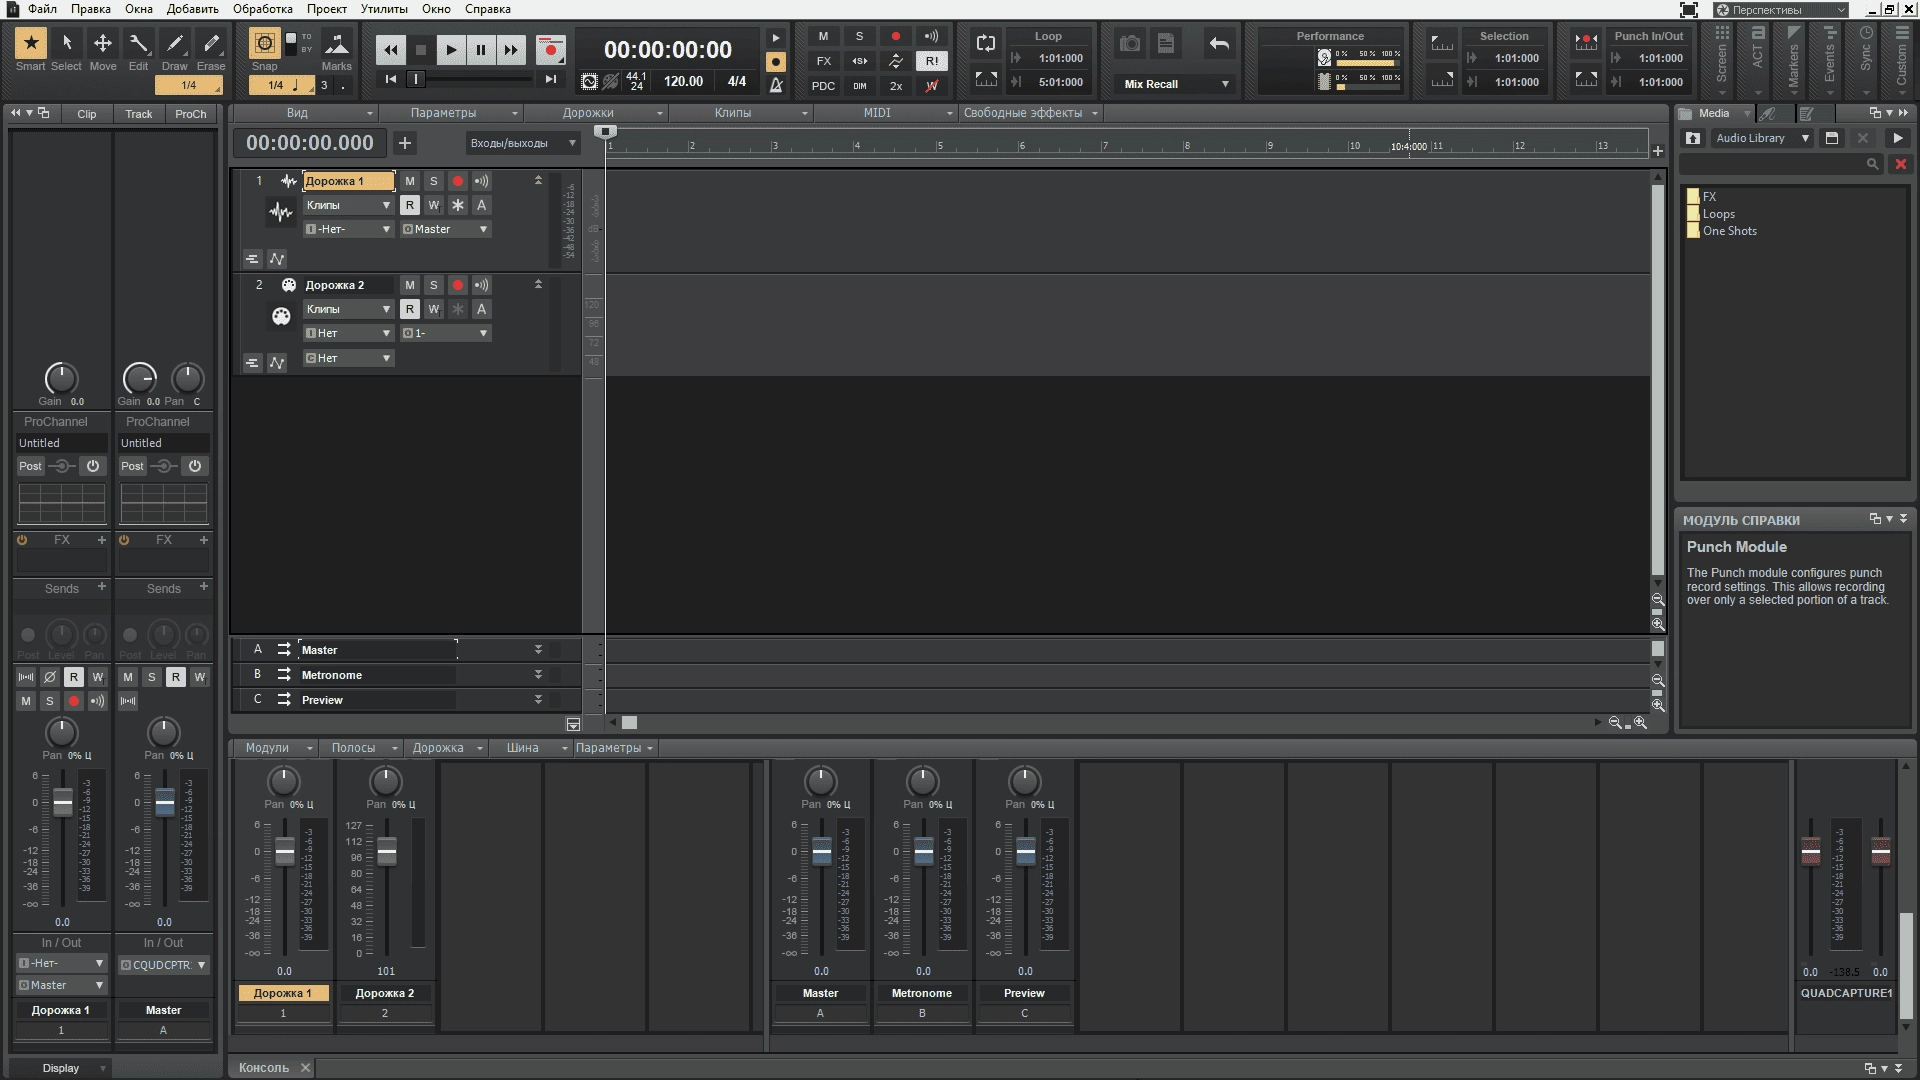1920x1080 pixels.
Task: Click the freeze snowflake icon on Дорожка 1
Action: pyautogui.click(x=458, y=205)
